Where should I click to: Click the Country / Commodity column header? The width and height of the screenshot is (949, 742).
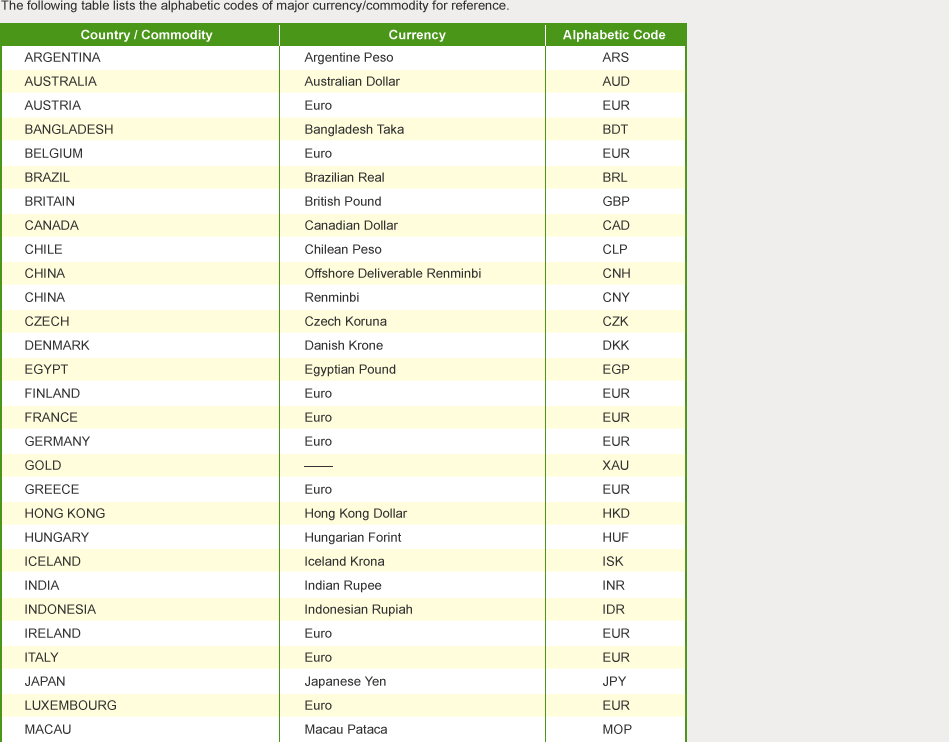[x=146, y=35]
